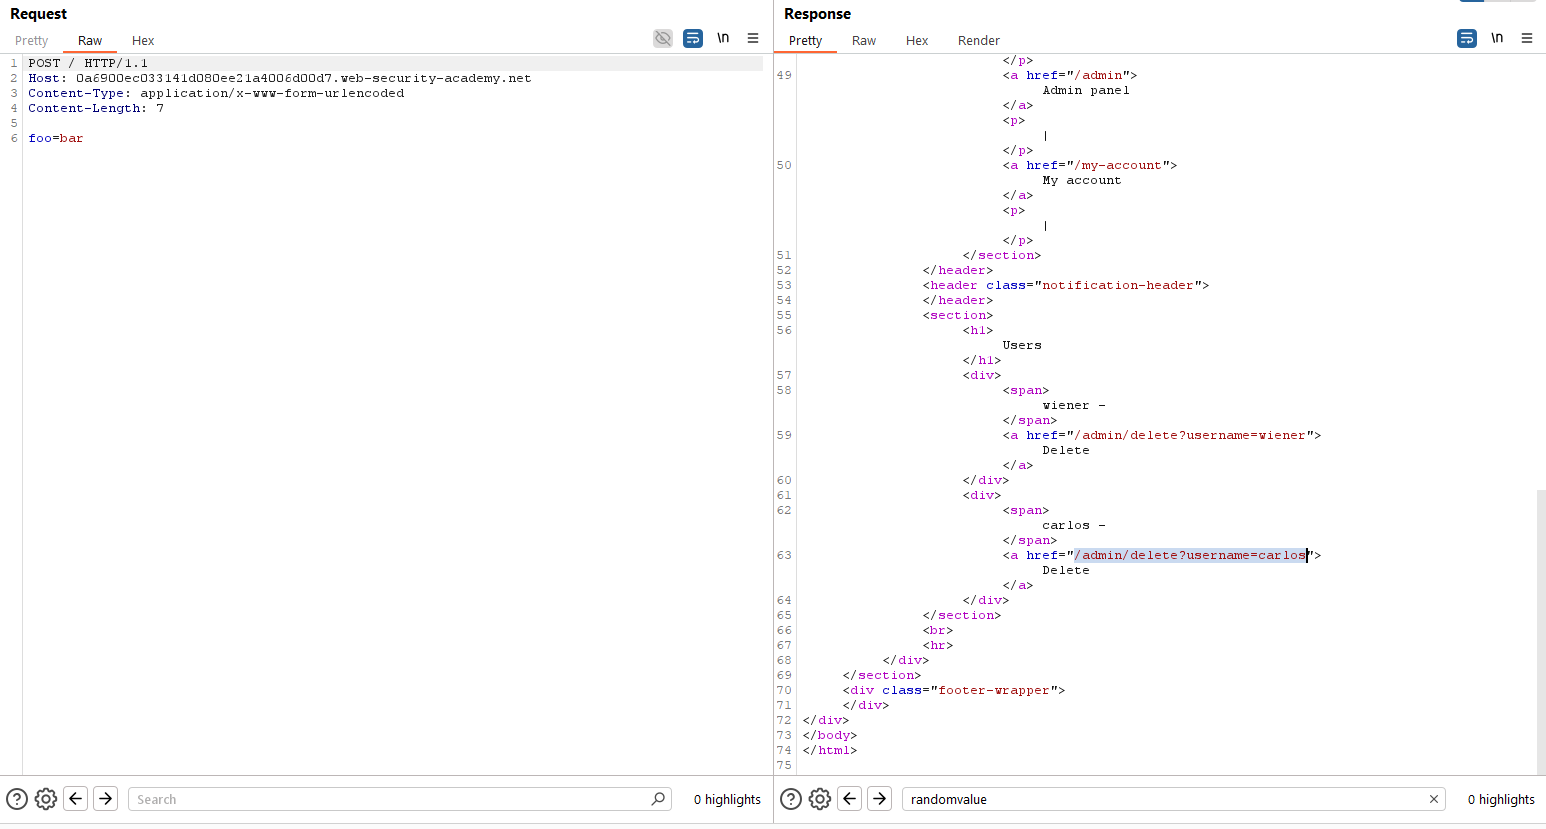Expand the Request panel hamburger menu

click(x=753, y=39)
